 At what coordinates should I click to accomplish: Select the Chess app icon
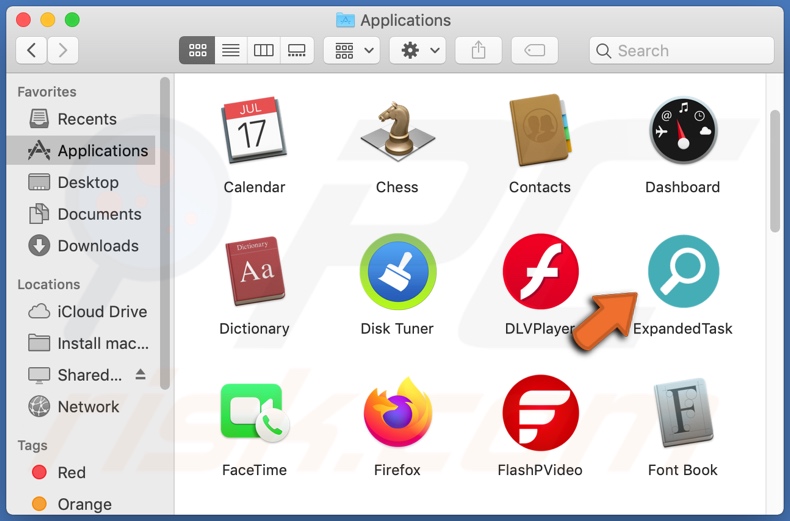click(x=397, y=130)
